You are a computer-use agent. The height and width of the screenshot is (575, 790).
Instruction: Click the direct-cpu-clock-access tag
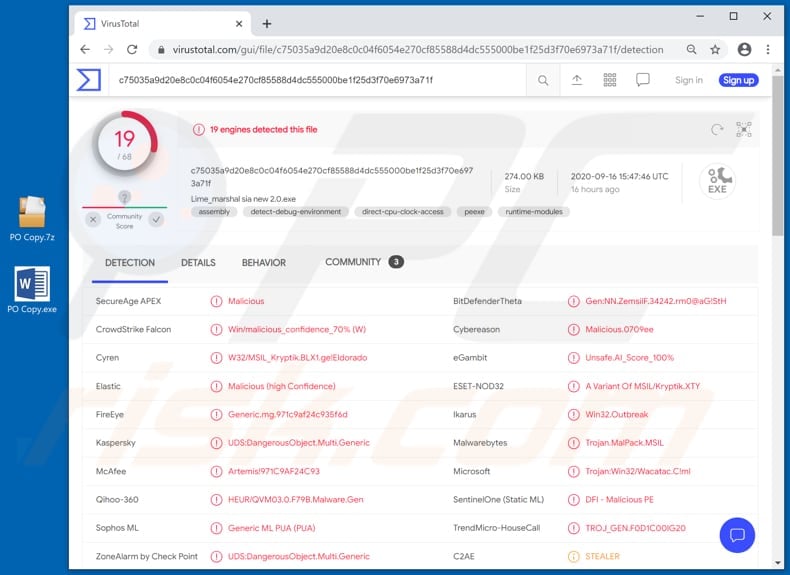pos(403,212)
